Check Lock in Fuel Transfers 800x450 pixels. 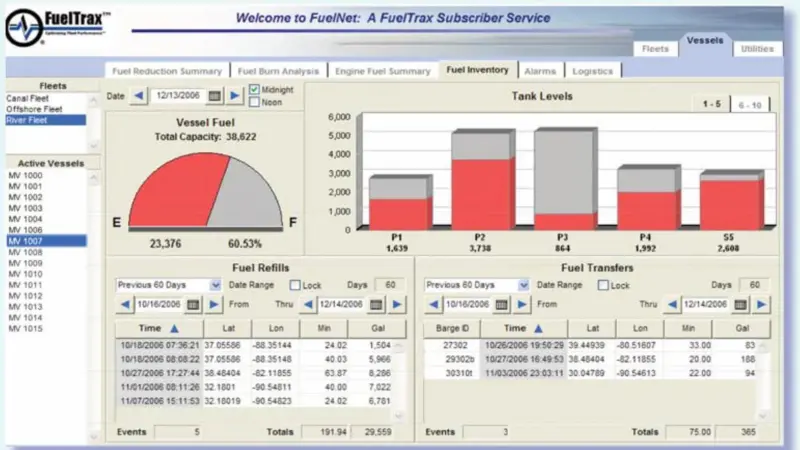603,285
